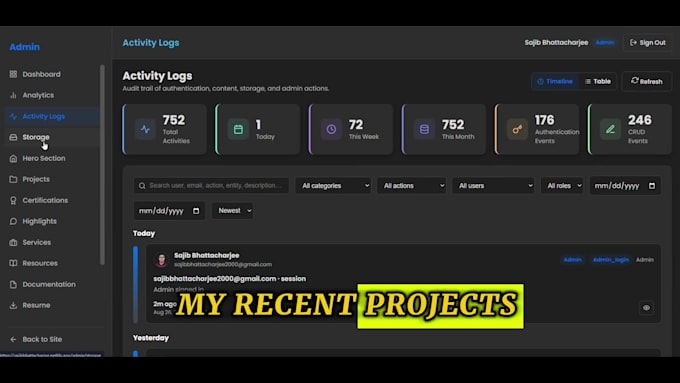Click the 'Today' section heading

click(144, 233)
